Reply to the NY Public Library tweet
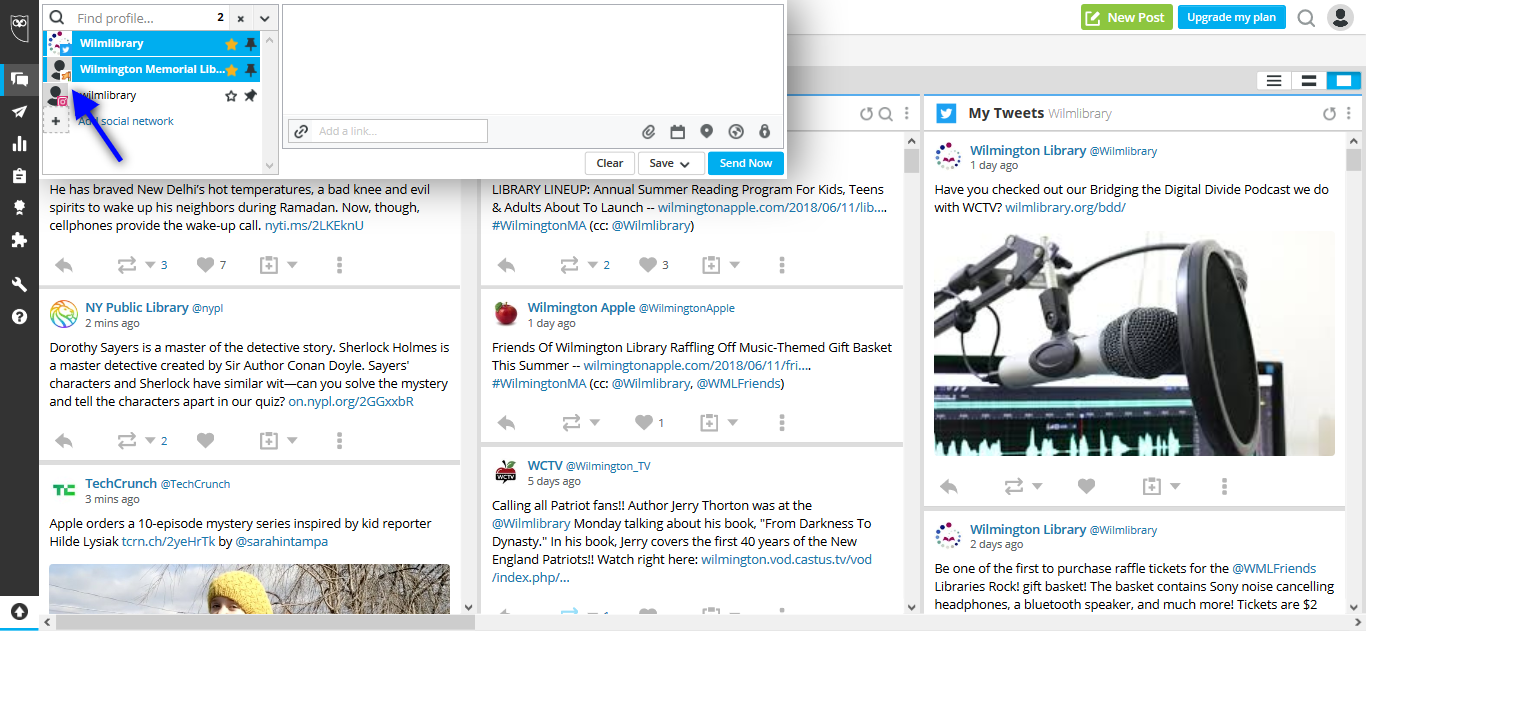The width and height of the screenshot is (1525, 705). 64,440
